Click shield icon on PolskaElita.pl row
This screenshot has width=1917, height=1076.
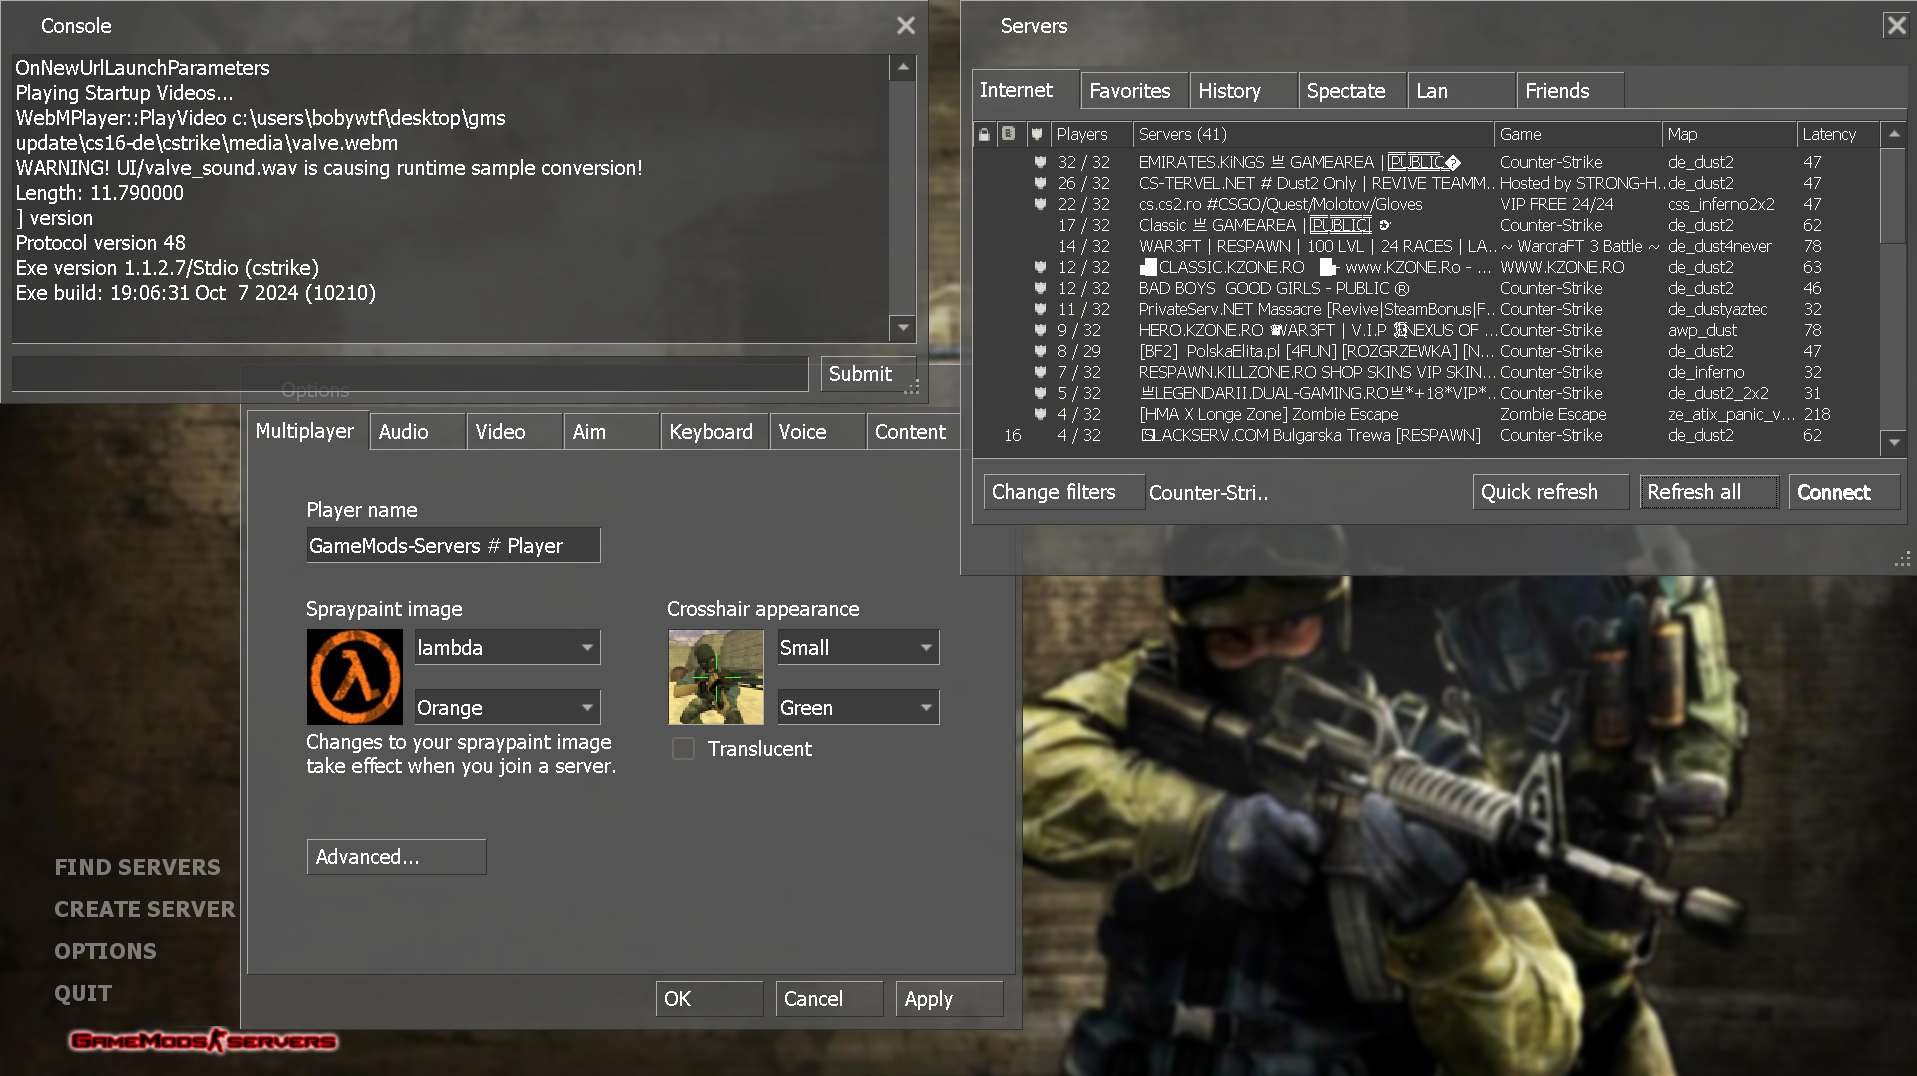click(x=1040, y=351)
